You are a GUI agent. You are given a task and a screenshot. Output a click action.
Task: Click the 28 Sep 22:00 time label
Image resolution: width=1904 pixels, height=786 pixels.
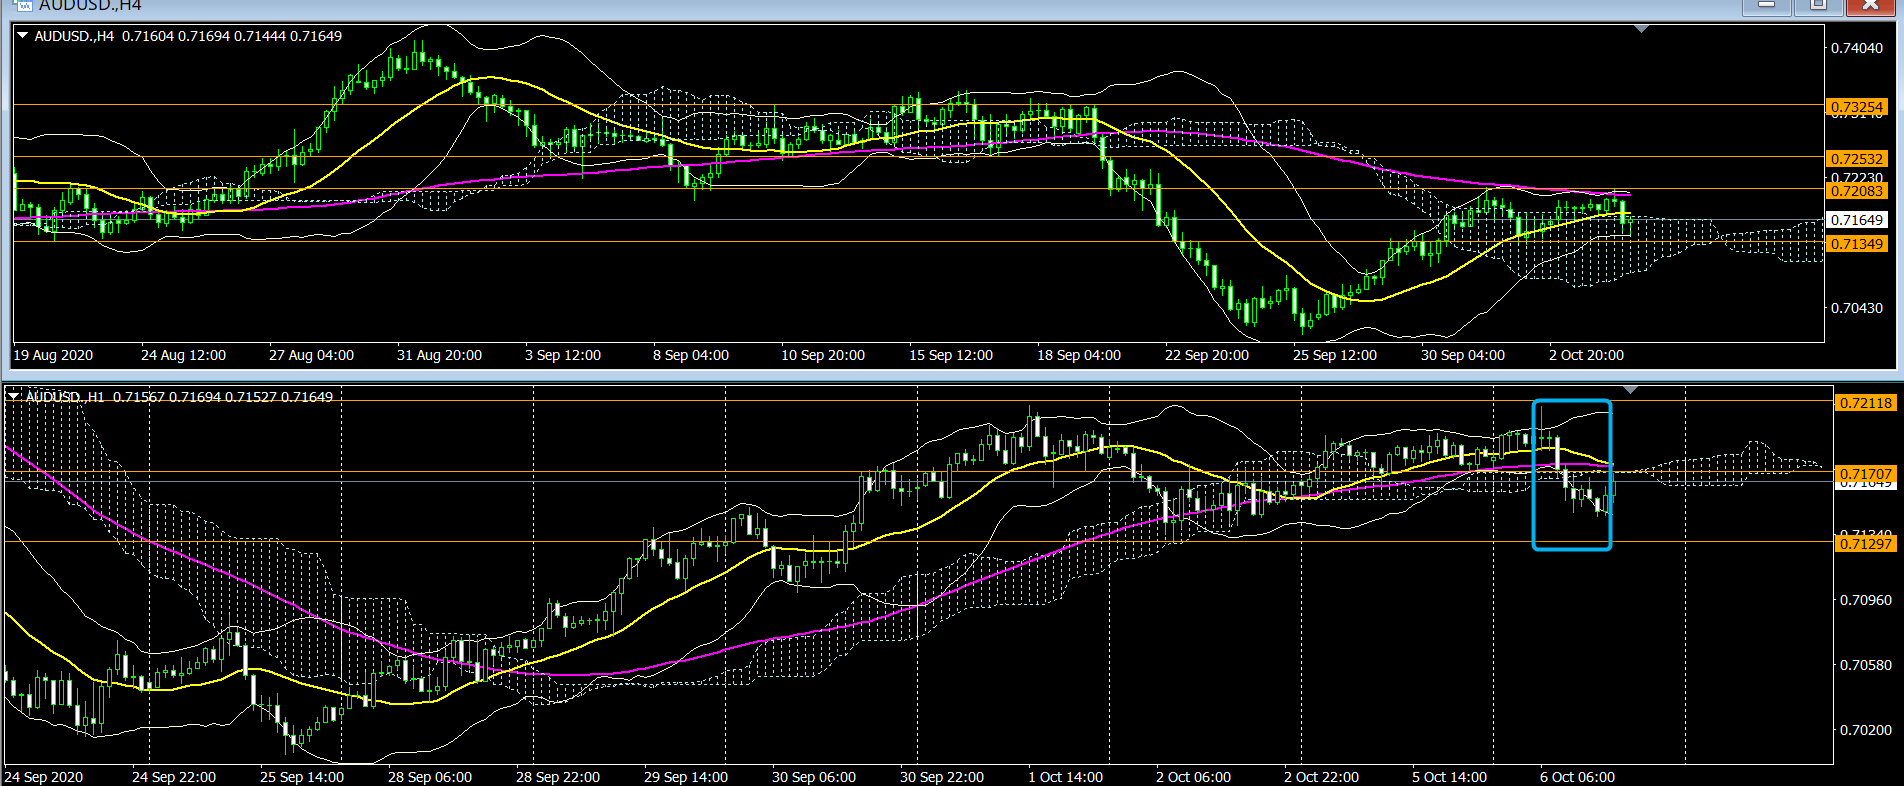[x=558, y=777]
